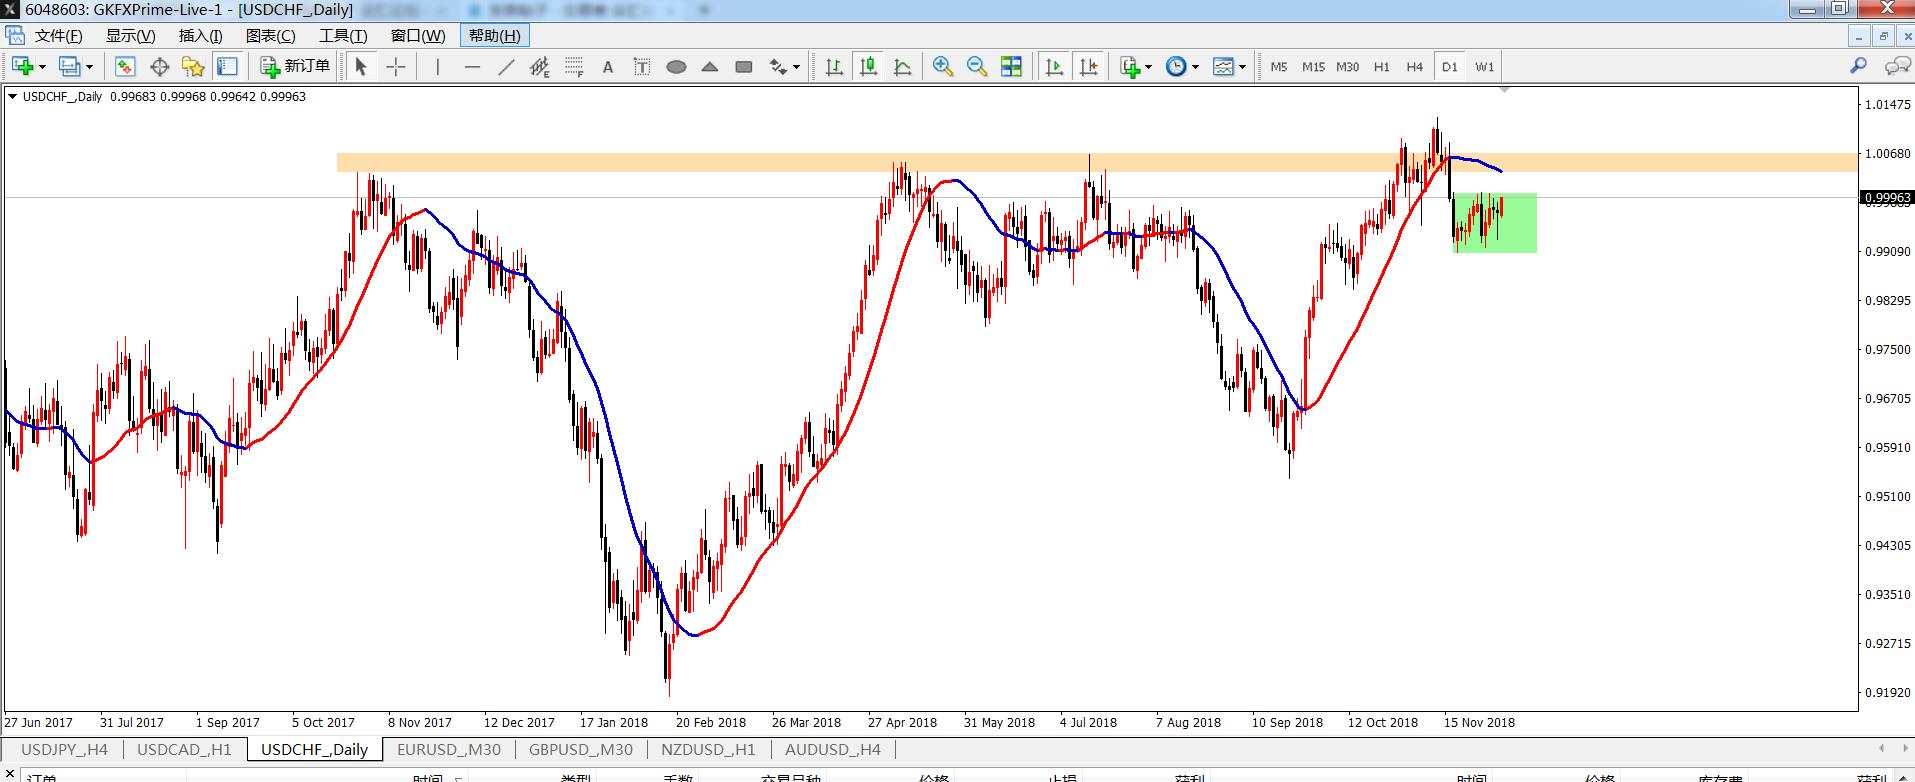Select the trendline drawing tool
The width and height of the screenshot is (1915, 782).
pyautogui.click(x=507, y=67)
